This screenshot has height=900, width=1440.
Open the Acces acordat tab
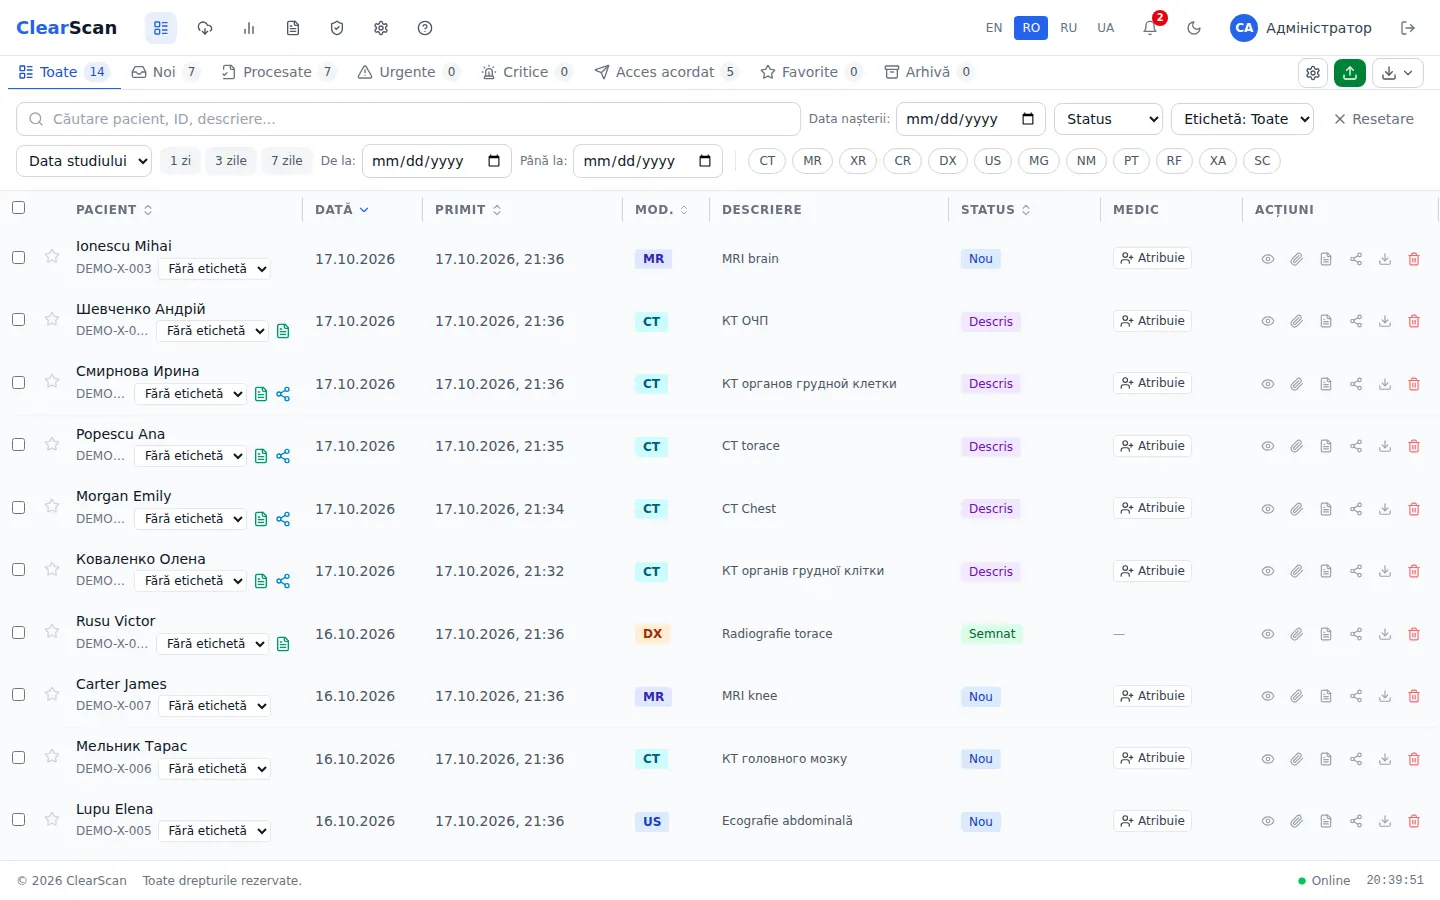pyautogui.click(x=665, y=72)
